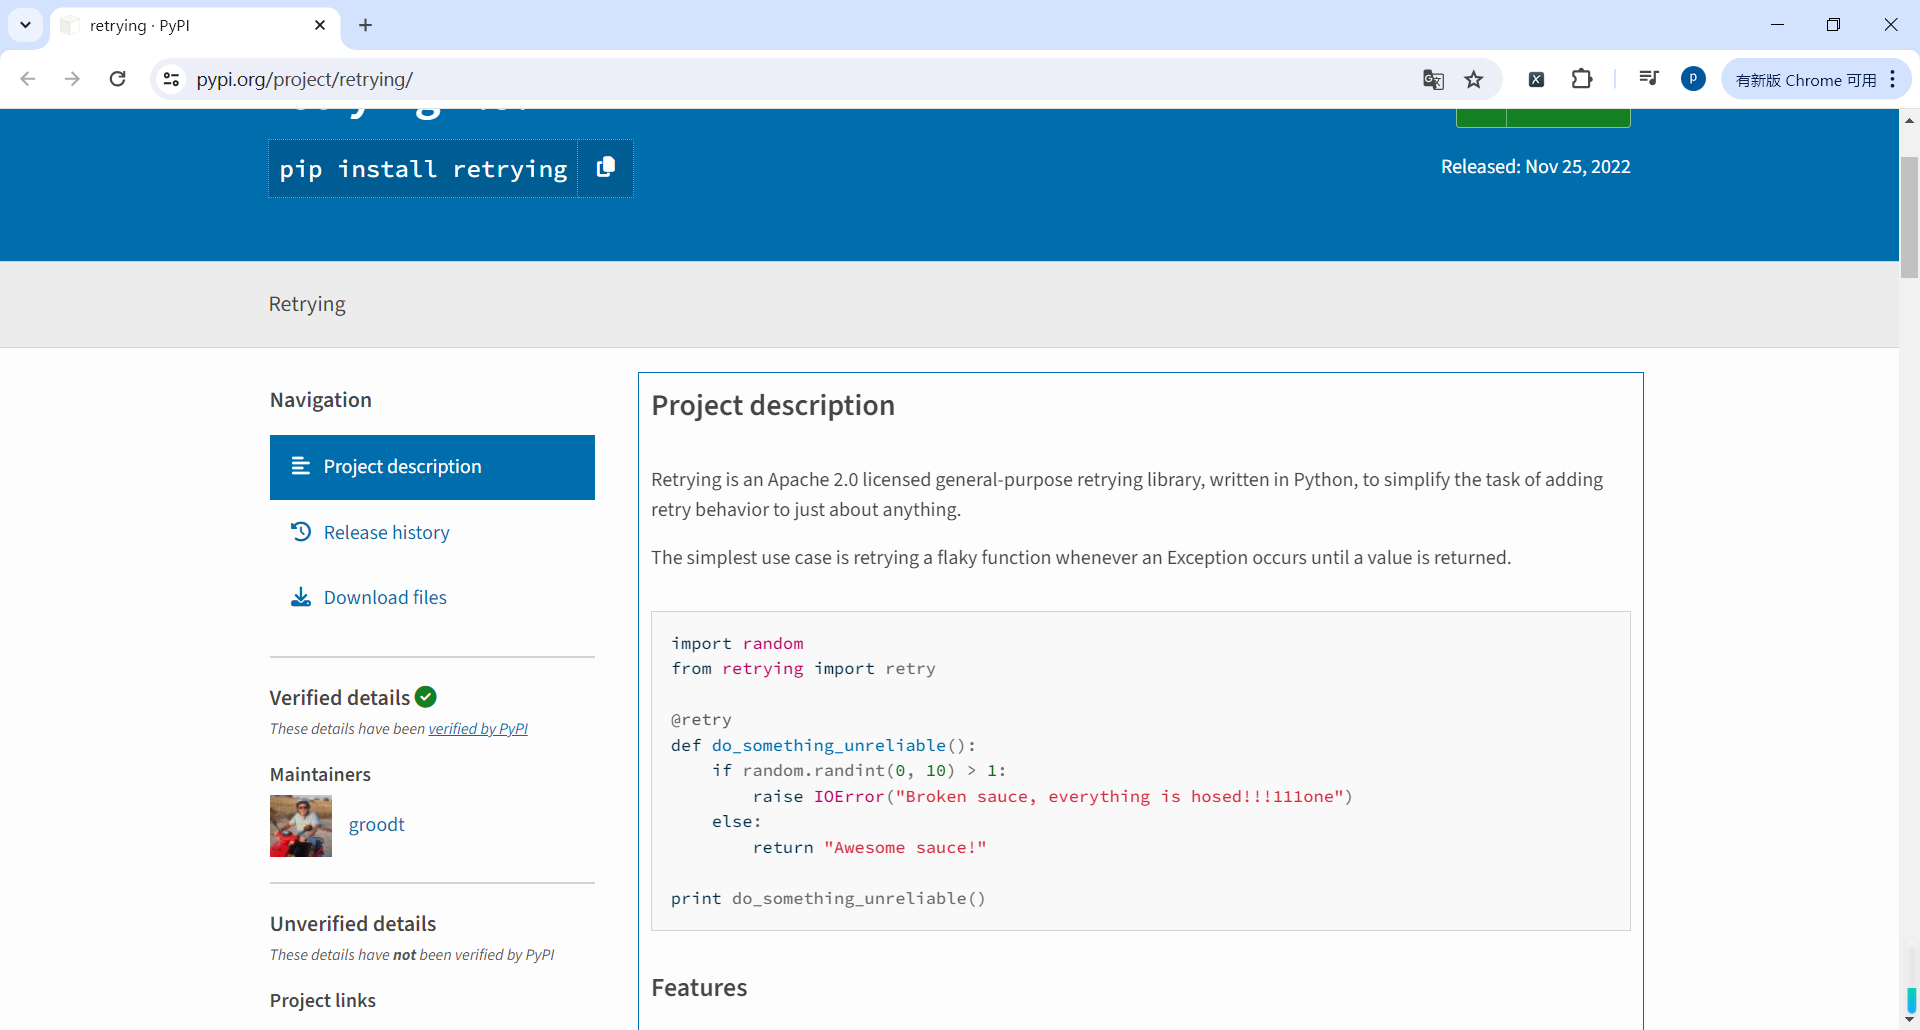
Task: Click the Project links heading
Action: tap(323, 1000)
